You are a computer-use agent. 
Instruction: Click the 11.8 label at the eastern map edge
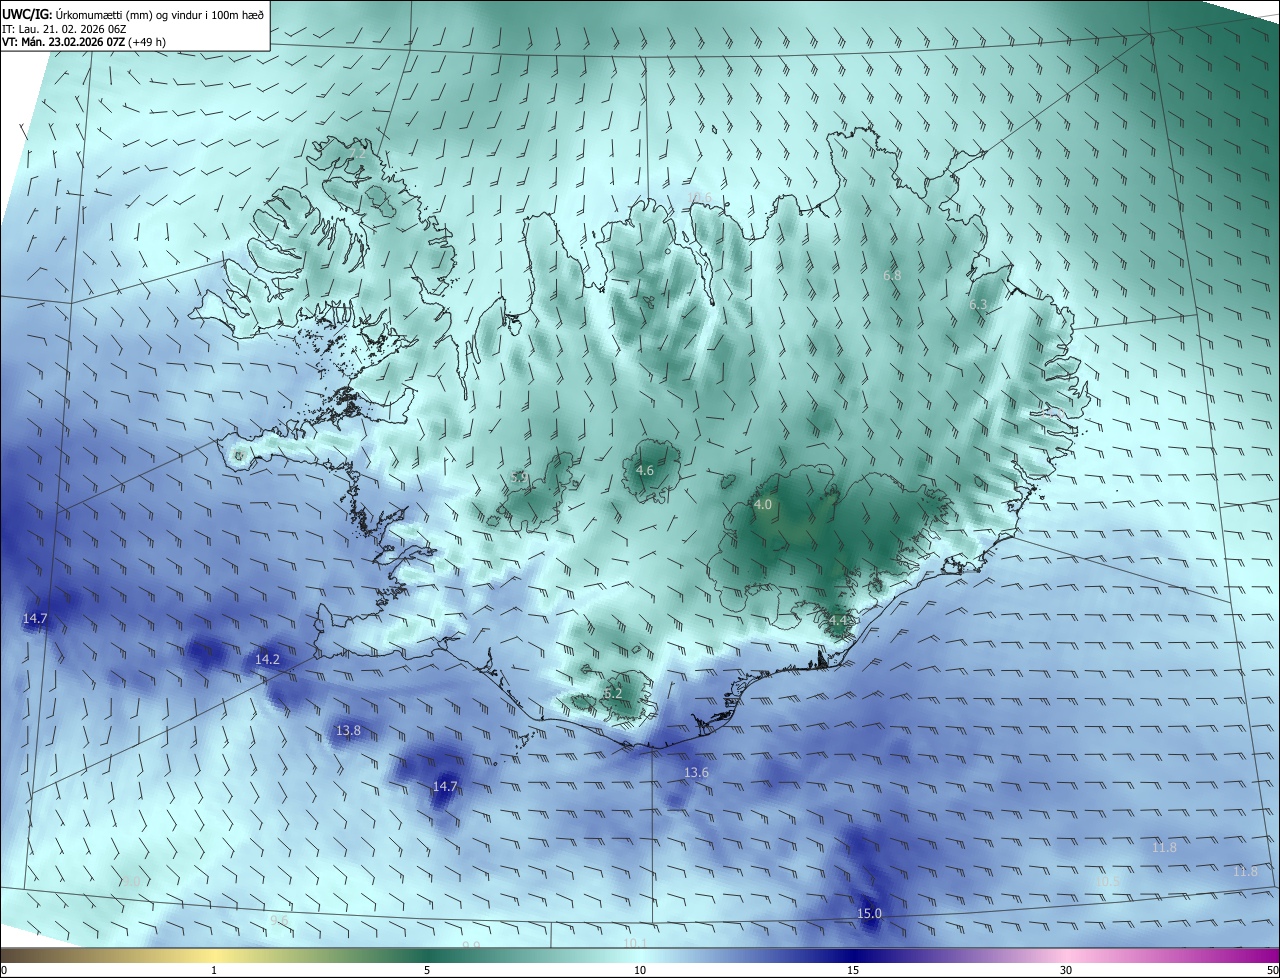click(x=1245, y=872)
